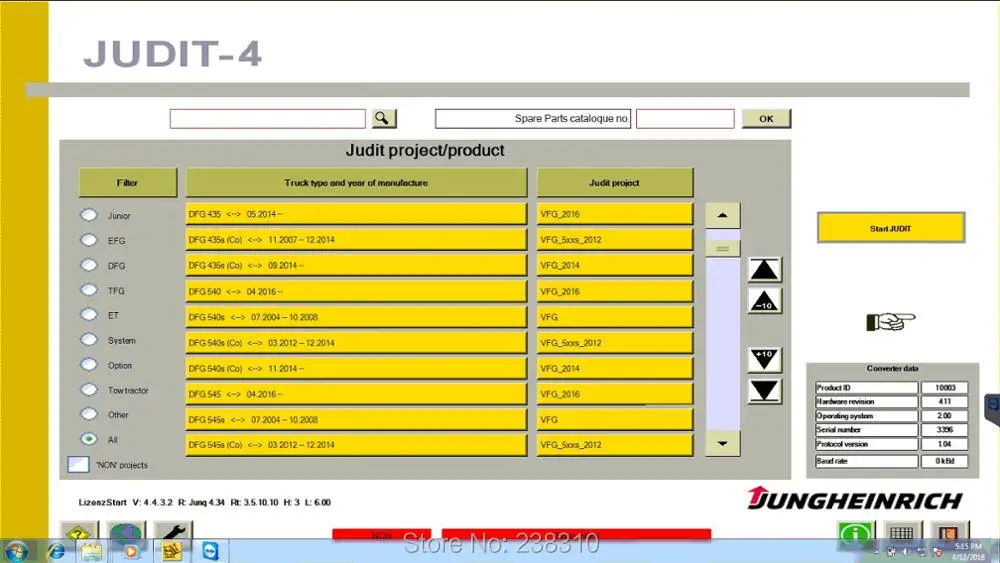Advance list ten entries (+10 triangle)
Image resolution: width=1000 pixels, height=563 pixels.
coord(764,359)
